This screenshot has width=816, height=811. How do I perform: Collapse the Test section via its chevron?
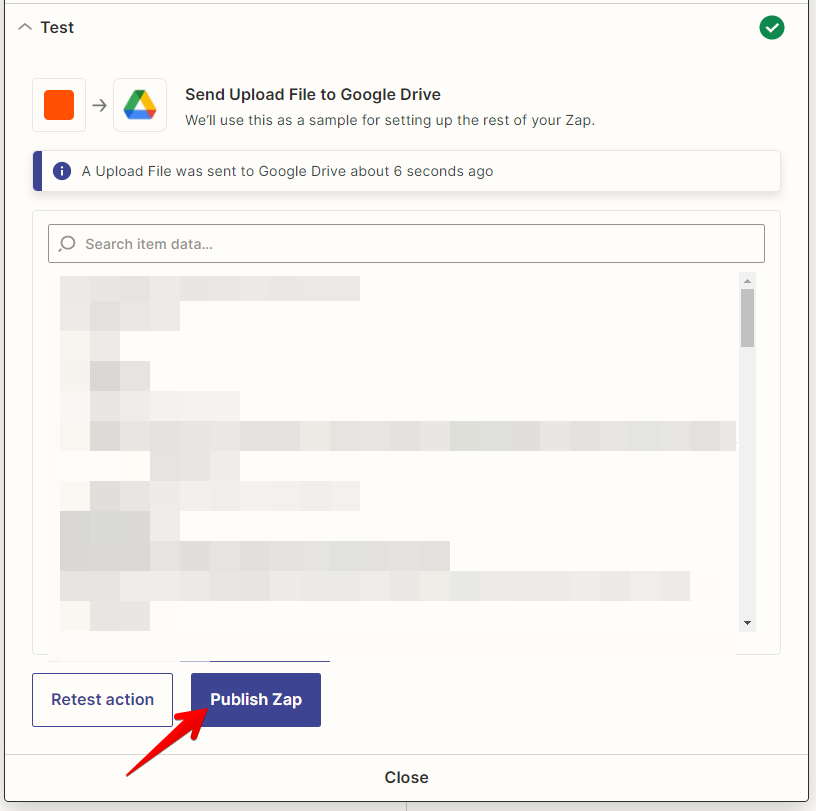click(24, 27)
